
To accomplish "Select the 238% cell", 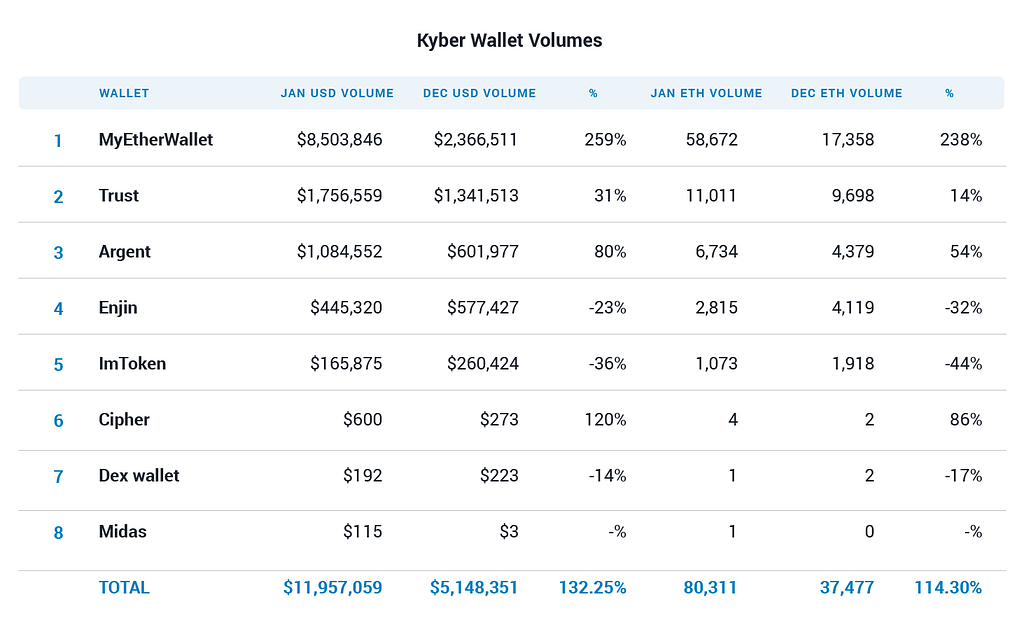I will (x=961, y=140).
